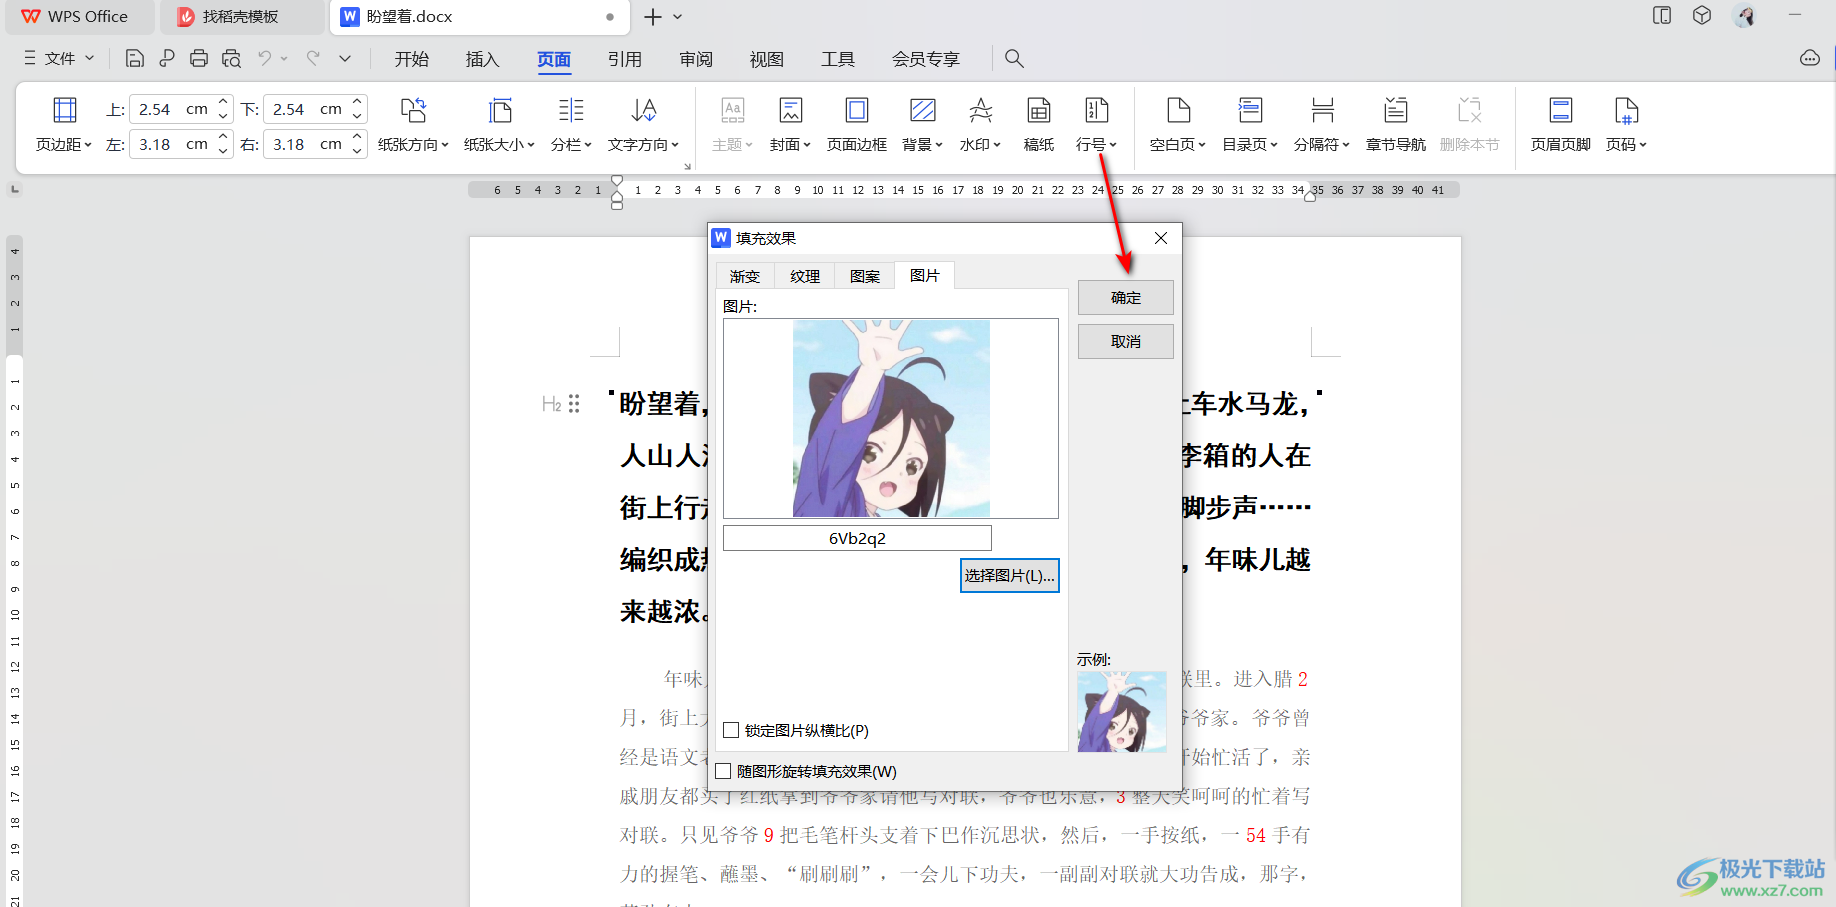This screenshot has height=907, width=1836.
Task: Close the 填充效果 dialog
Action: click(x=1161, y=238)
